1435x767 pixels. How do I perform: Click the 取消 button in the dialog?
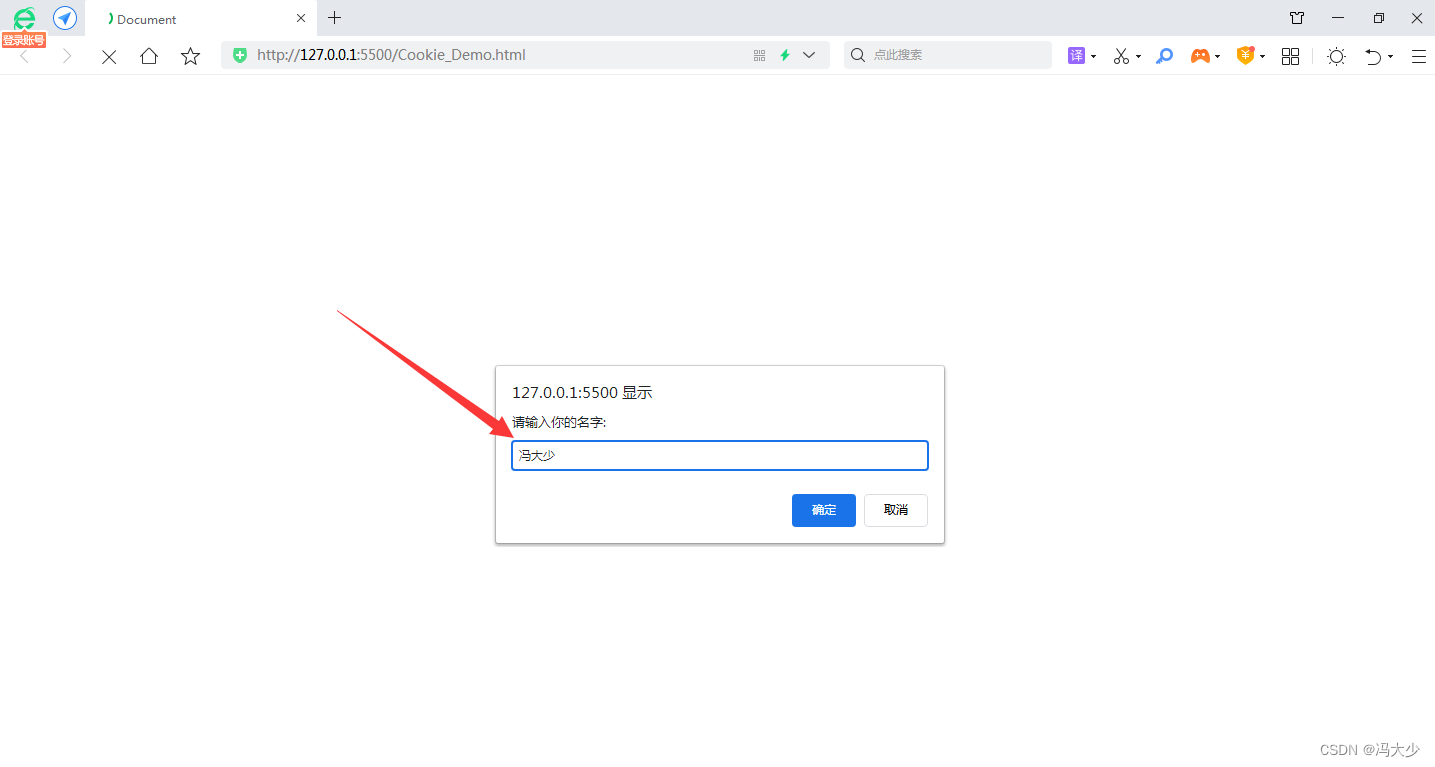(896, 510)
